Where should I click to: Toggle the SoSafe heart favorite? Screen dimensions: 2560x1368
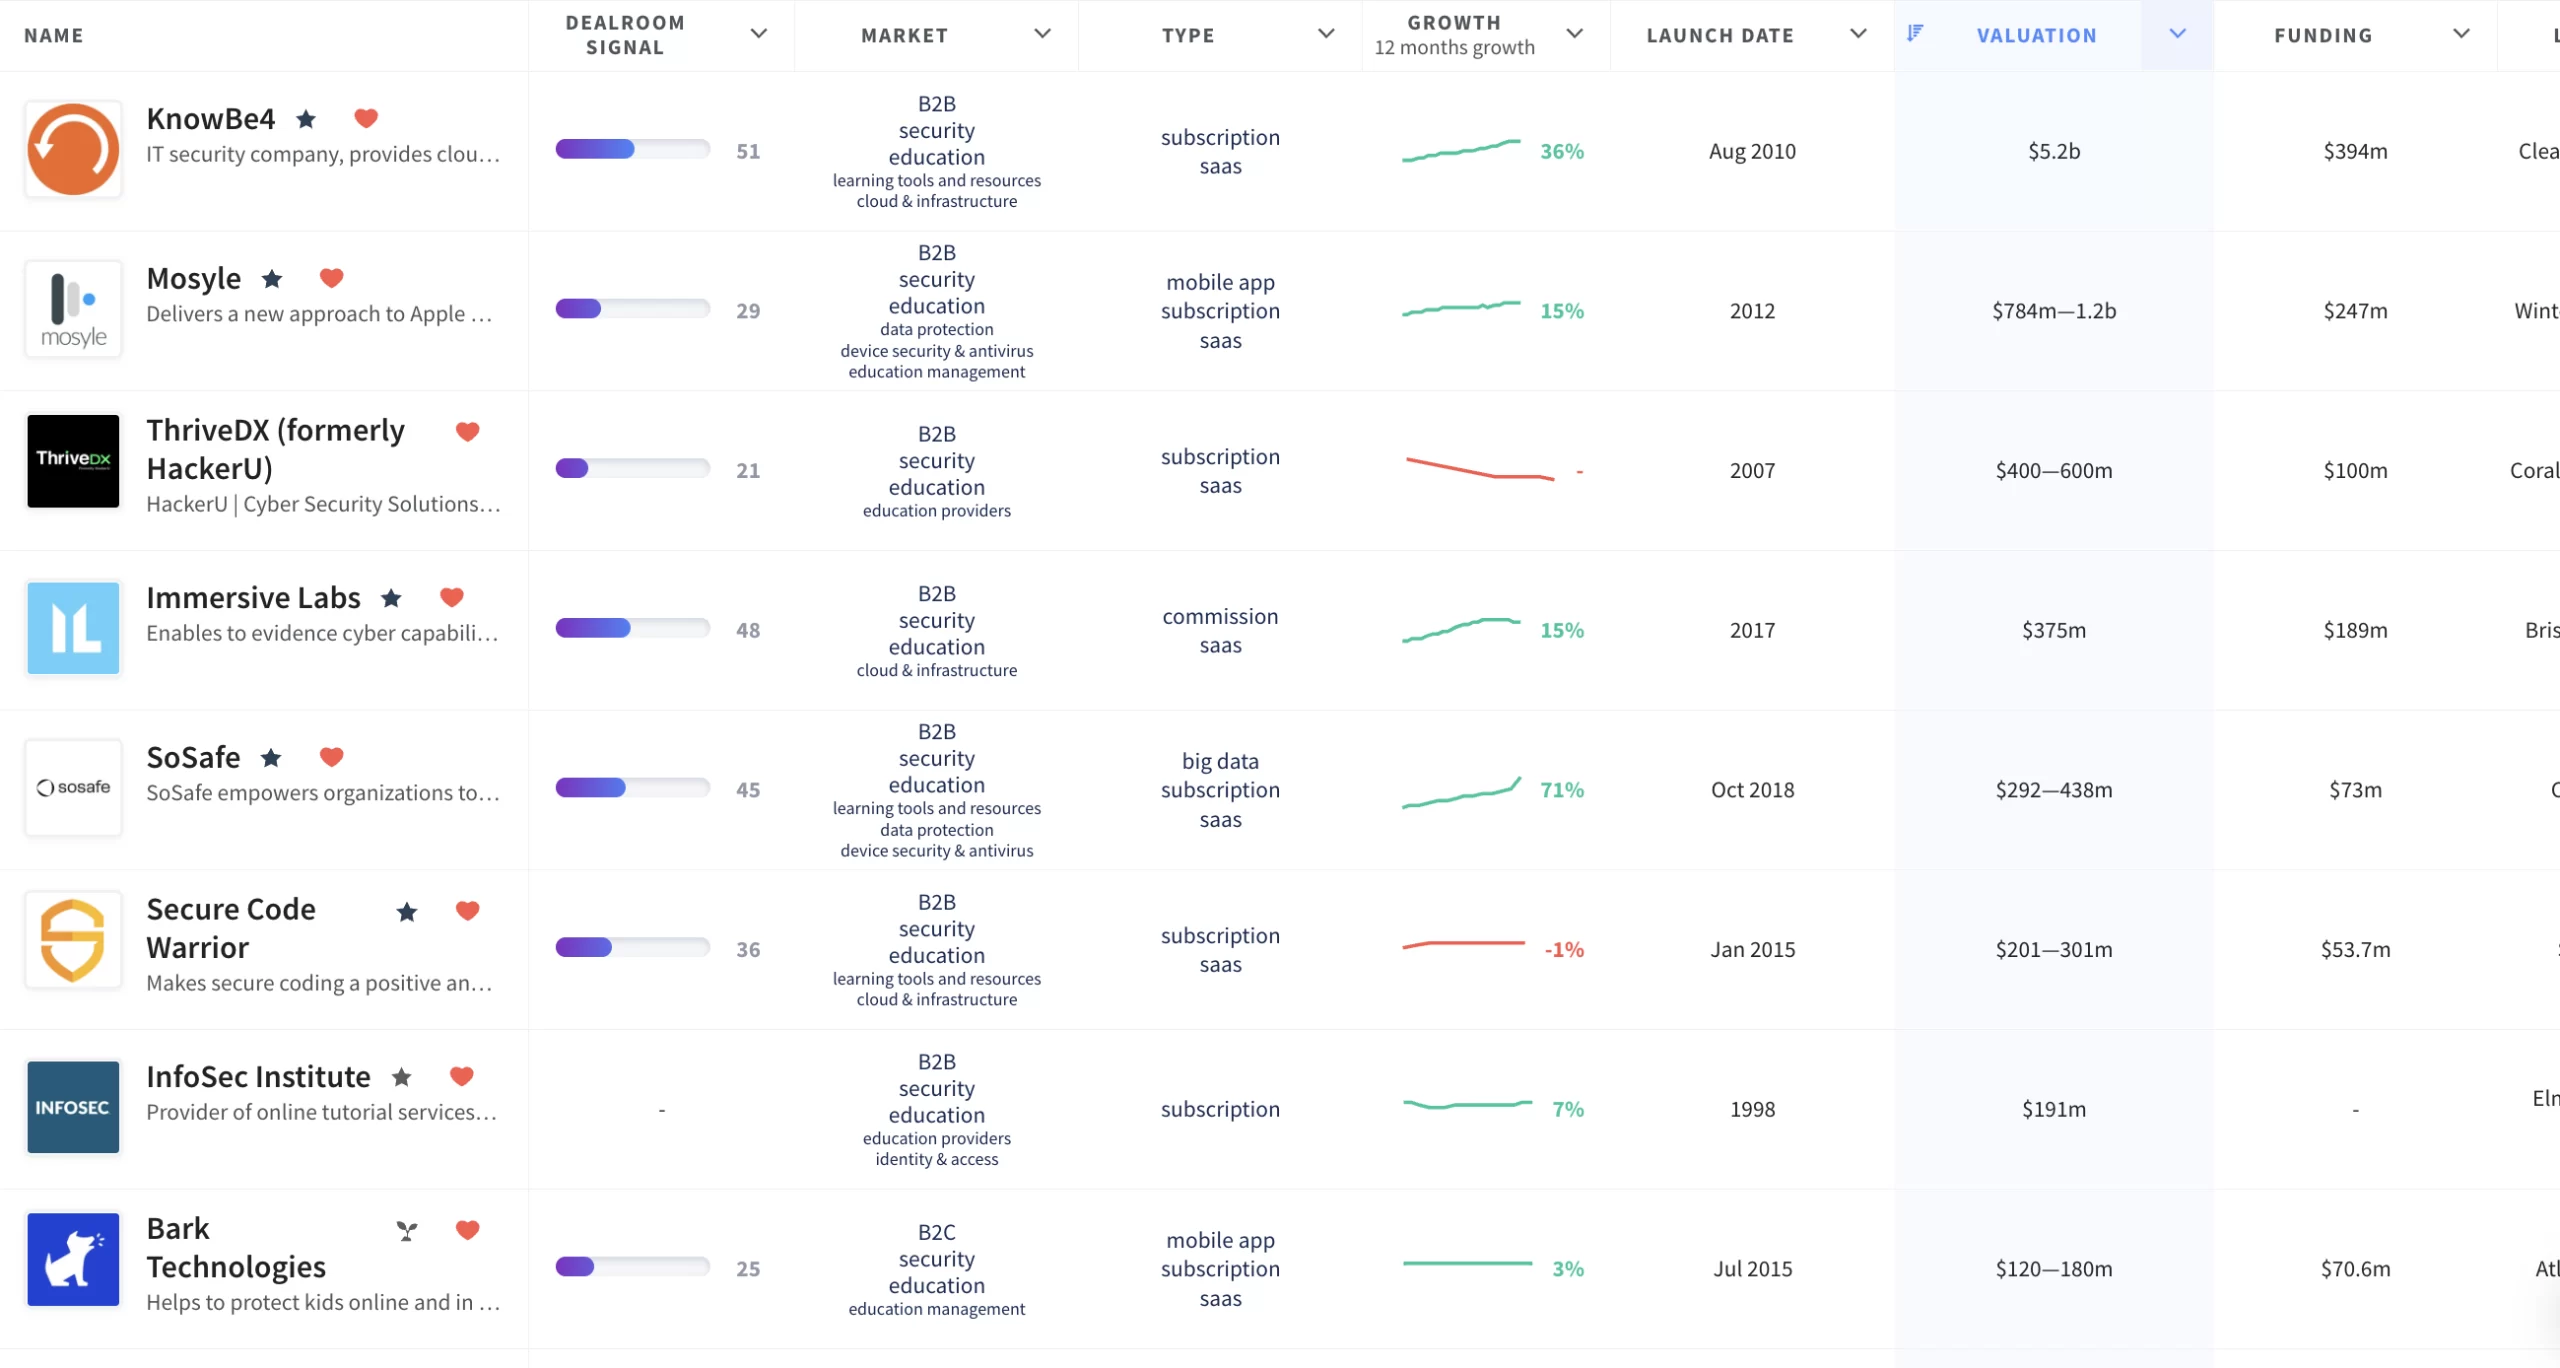[x=331, y=757]
